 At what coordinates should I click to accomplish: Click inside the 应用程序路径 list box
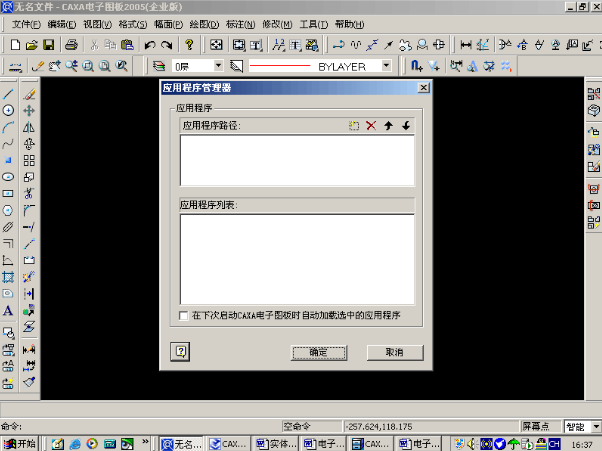coord(296,160)
